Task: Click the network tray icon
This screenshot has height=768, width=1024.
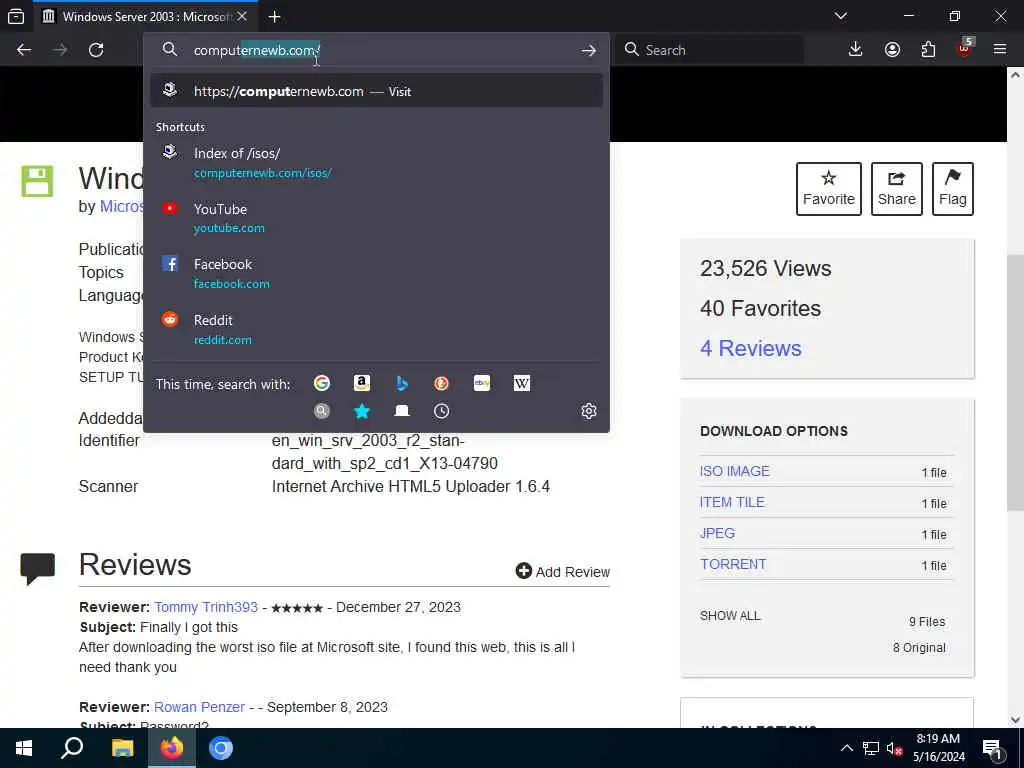Action: point(871,748)
